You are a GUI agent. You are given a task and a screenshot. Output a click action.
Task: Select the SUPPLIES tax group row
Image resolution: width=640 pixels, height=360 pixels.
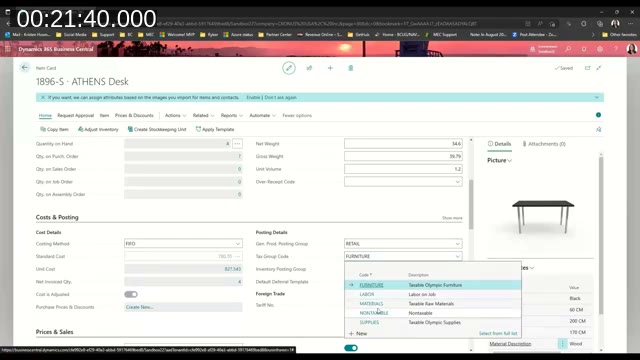[x=433, y=322]
